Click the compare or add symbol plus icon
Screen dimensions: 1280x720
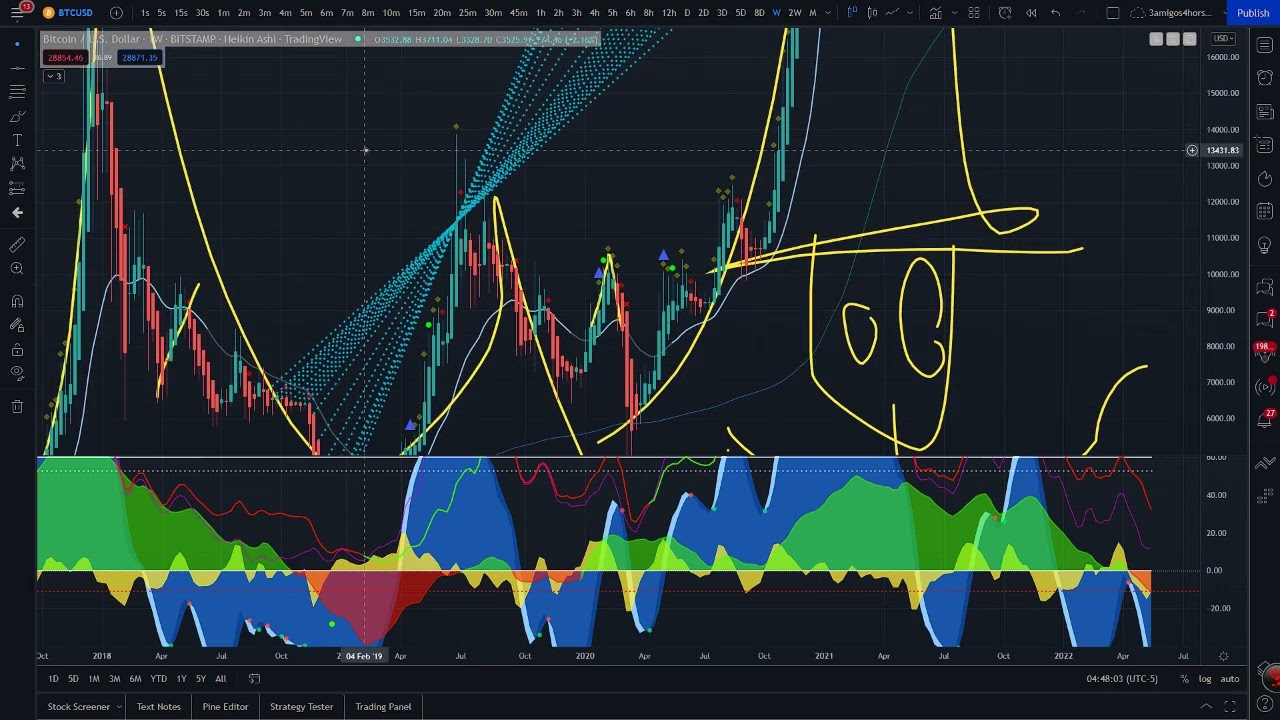(x=116, y=13)
